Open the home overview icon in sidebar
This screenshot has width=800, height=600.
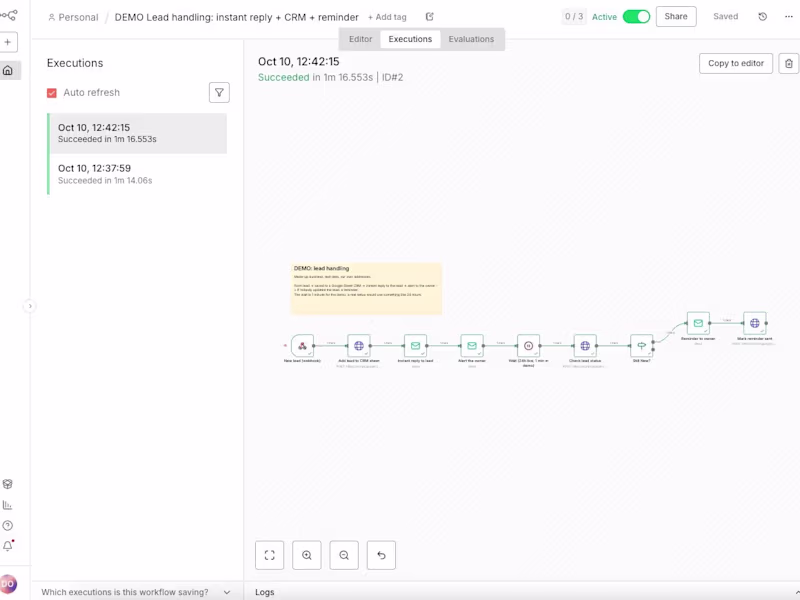(8, 70)
